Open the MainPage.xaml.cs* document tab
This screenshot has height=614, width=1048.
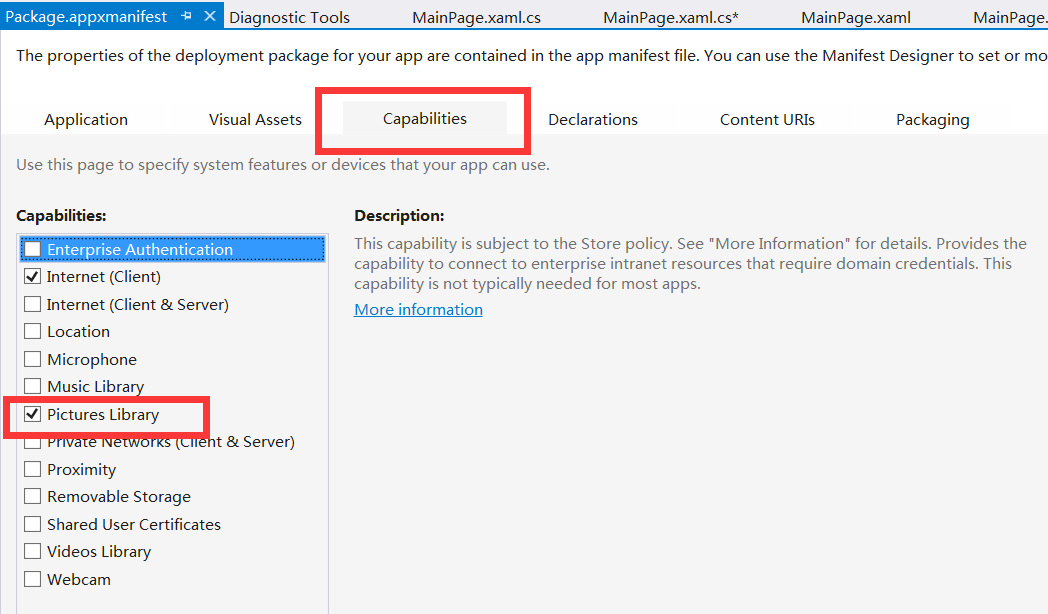click(671, 17)
